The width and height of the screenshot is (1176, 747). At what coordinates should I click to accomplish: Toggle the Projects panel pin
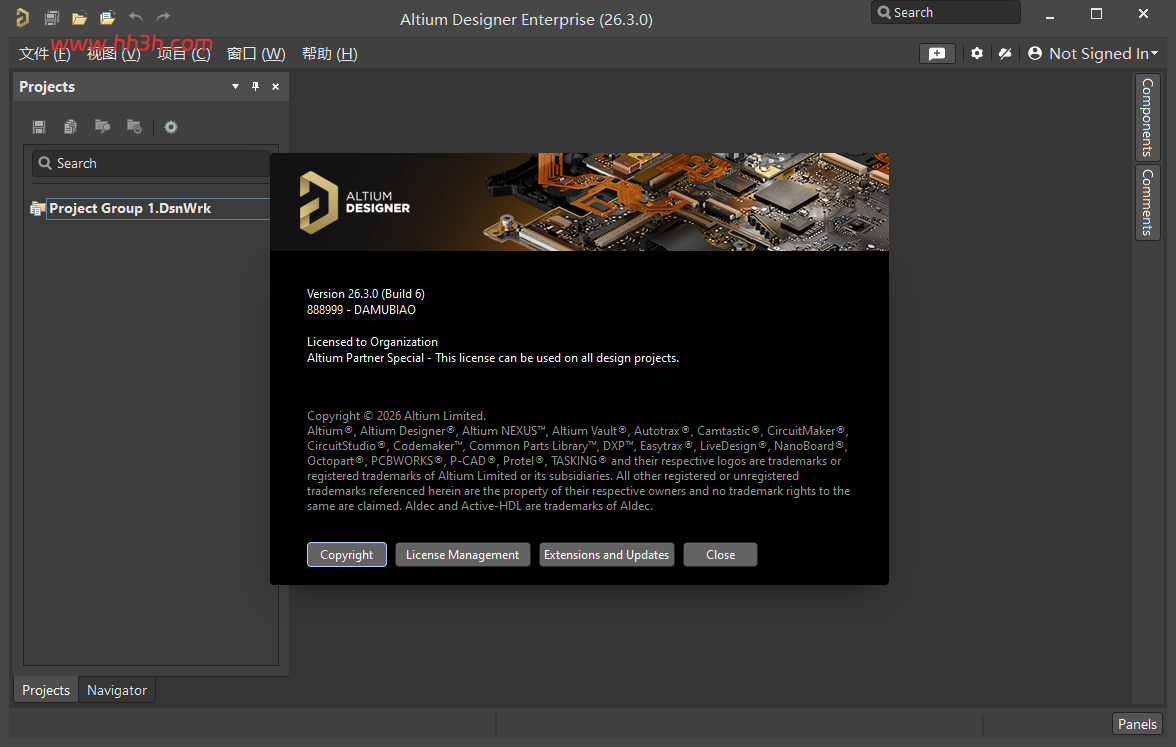(x=255, y=86)
